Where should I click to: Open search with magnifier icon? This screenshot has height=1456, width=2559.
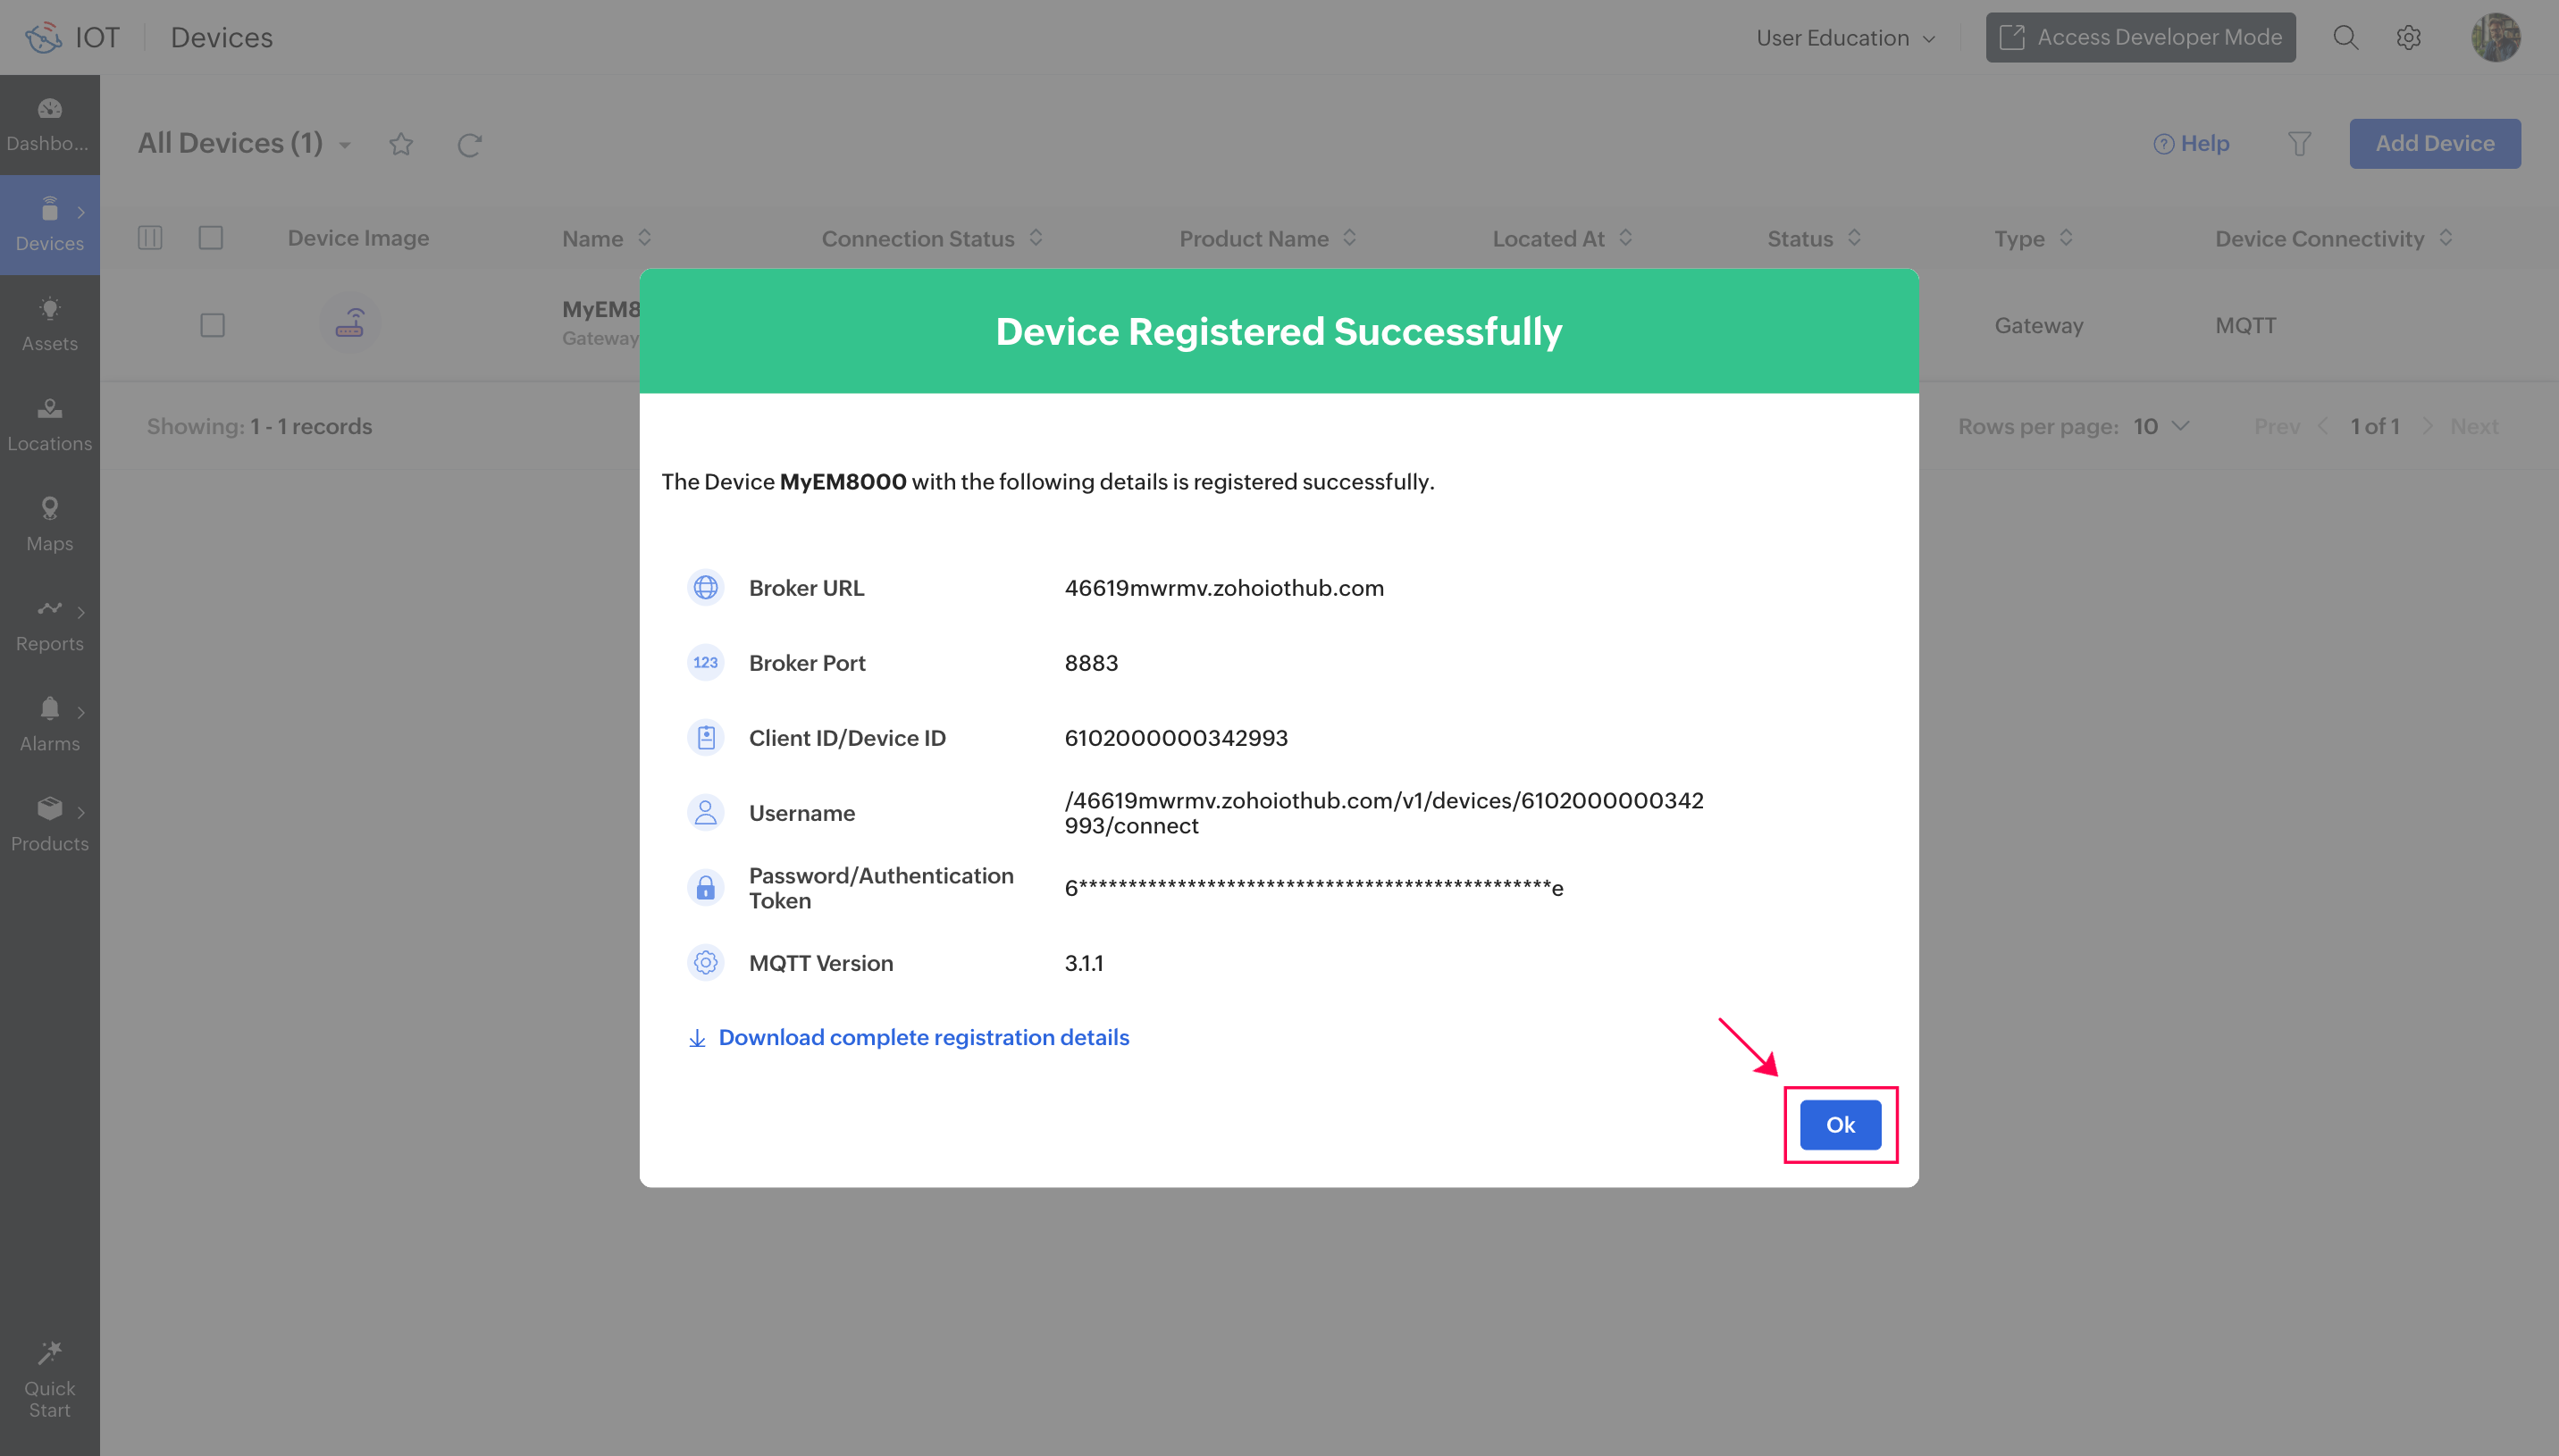pos(2345,38)
